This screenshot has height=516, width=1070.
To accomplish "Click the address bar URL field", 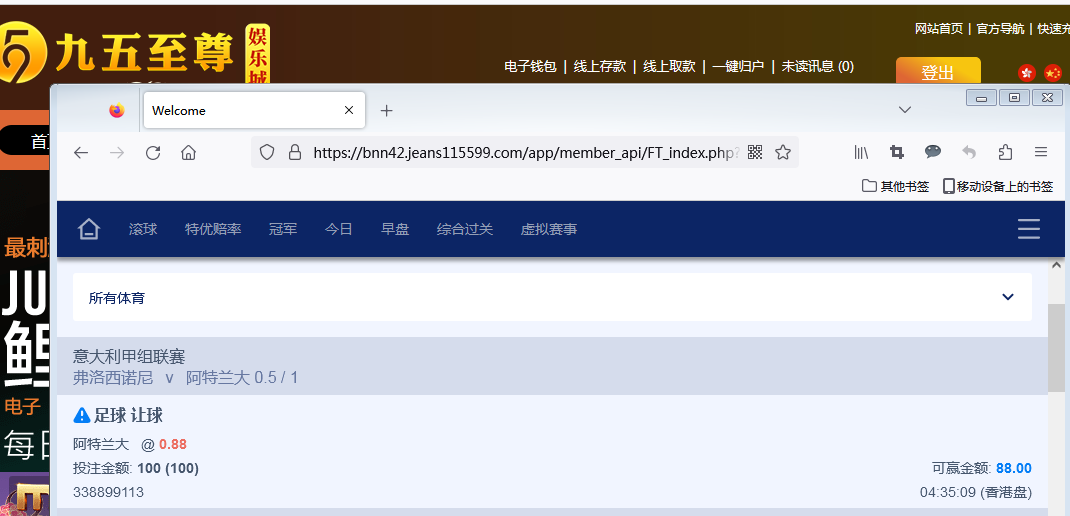I will (x=525, y=152).
